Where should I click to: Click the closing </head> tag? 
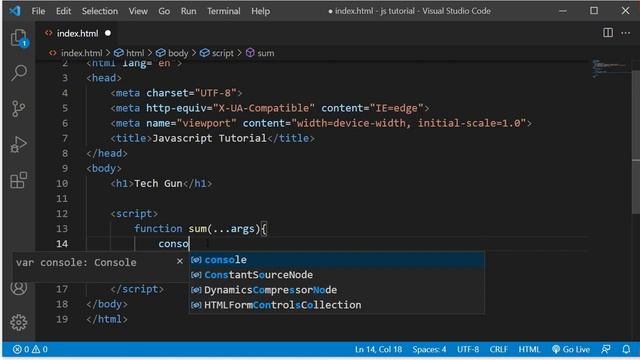(107, 153)
